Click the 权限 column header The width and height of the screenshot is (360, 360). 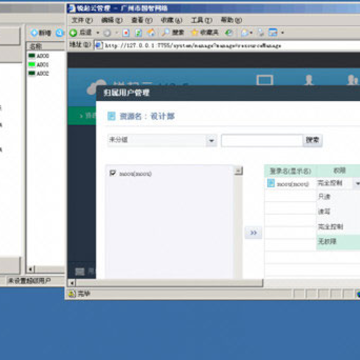click(x=339, y=171)
